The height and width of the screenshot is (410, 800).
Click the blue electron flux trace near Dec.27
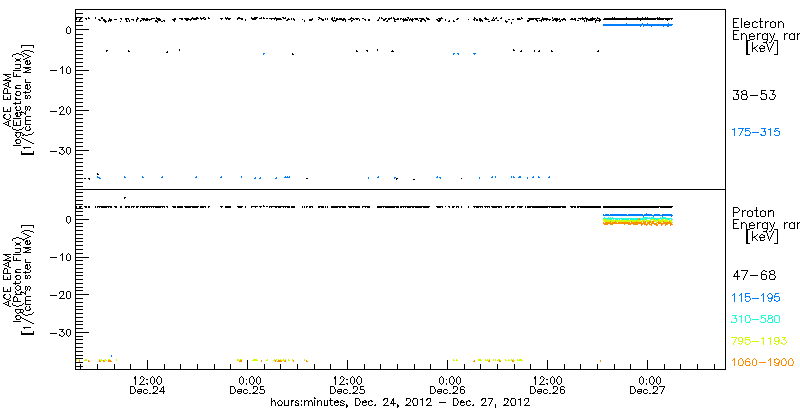pyautogui.click(x=638, y=24)
